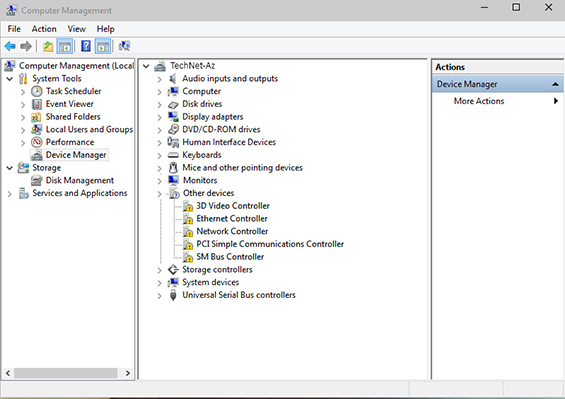The width and height of the screenshot is (565, 399).
Task: Select PCI Simple Communications Controller
Action: 270,244
